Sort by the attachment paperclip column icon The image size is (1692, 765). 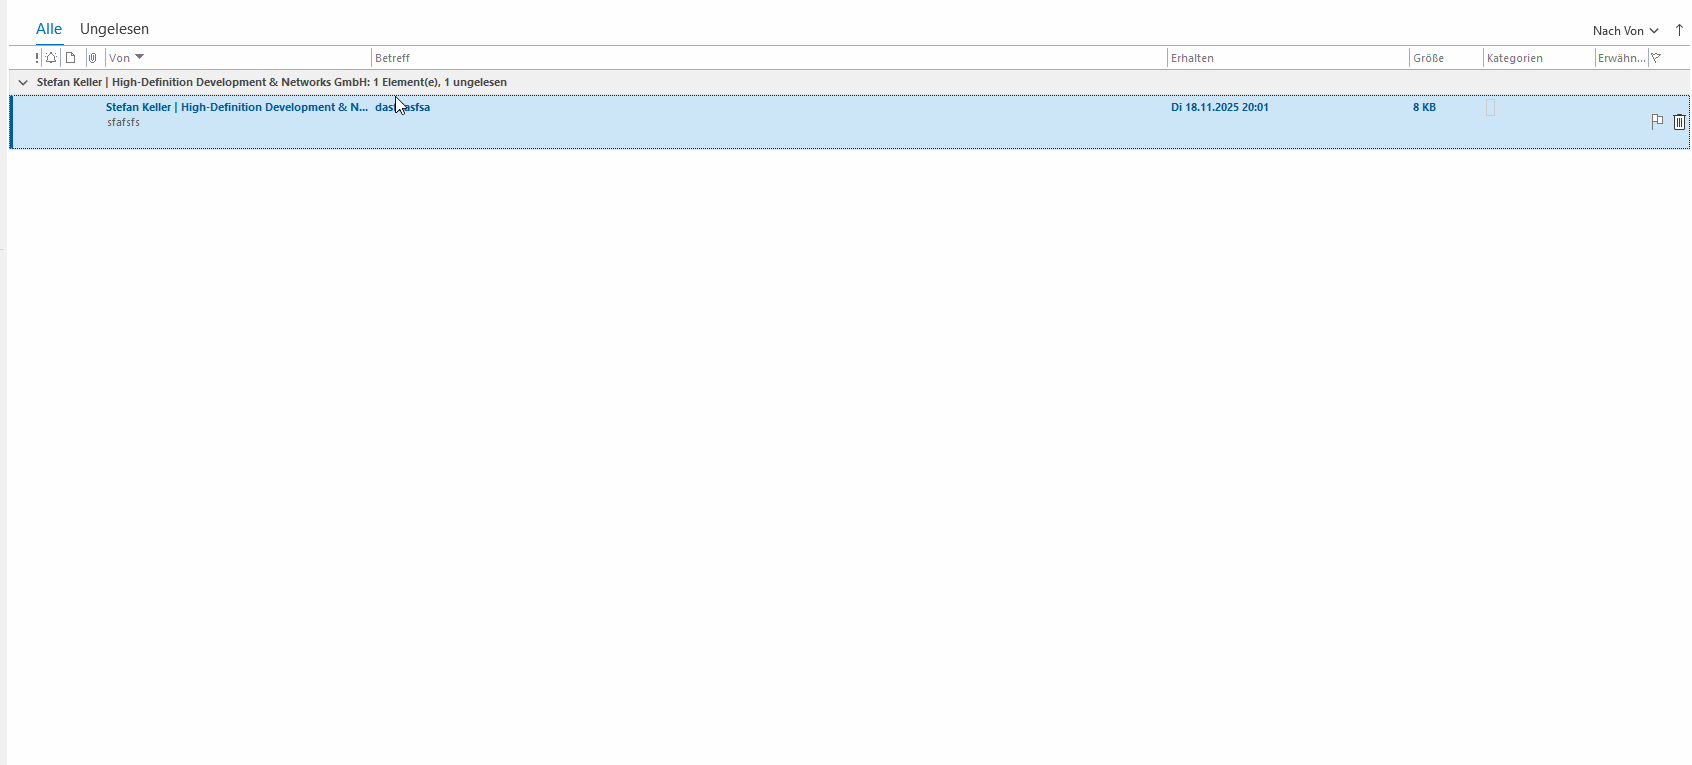(x=92, y=58)
